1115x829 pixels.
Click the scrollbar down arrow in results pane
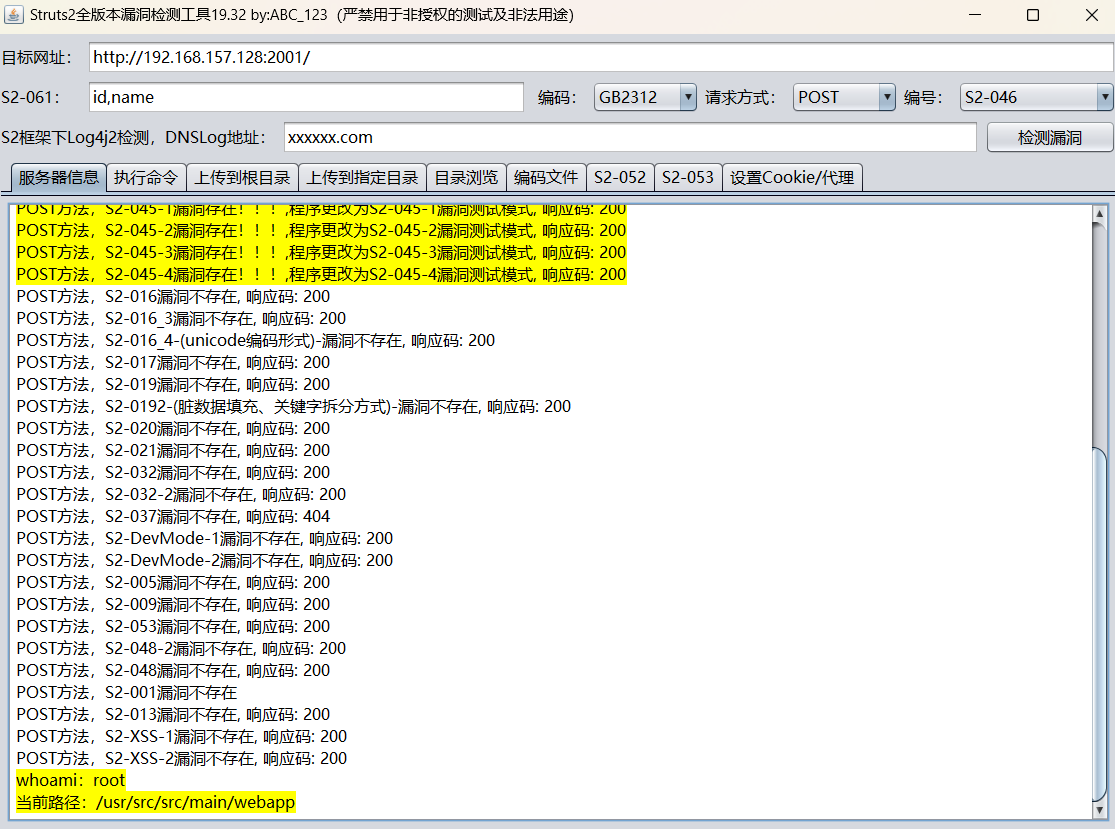click(1099, 810)
